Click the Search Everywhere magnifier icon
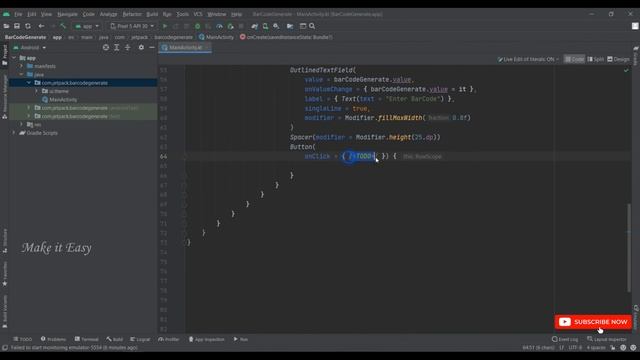This screenshot has height=360, width=640. pyautogui.click(x=312, y=26)
